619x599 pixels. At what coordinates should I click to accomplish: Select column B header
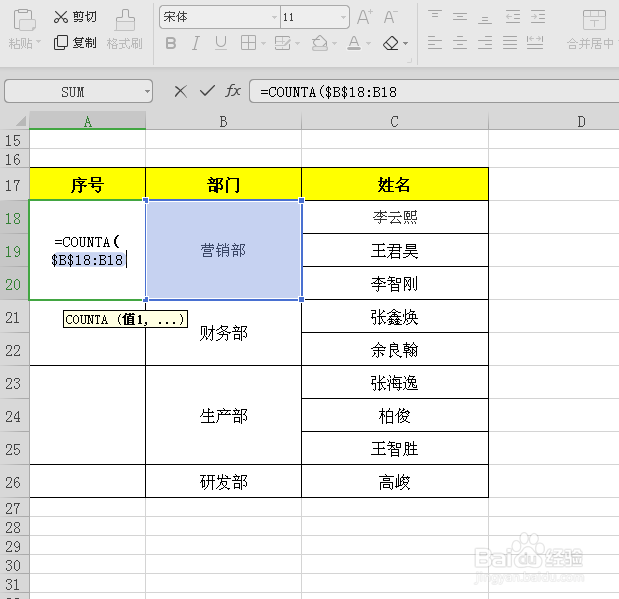click(x=223, y=121)
